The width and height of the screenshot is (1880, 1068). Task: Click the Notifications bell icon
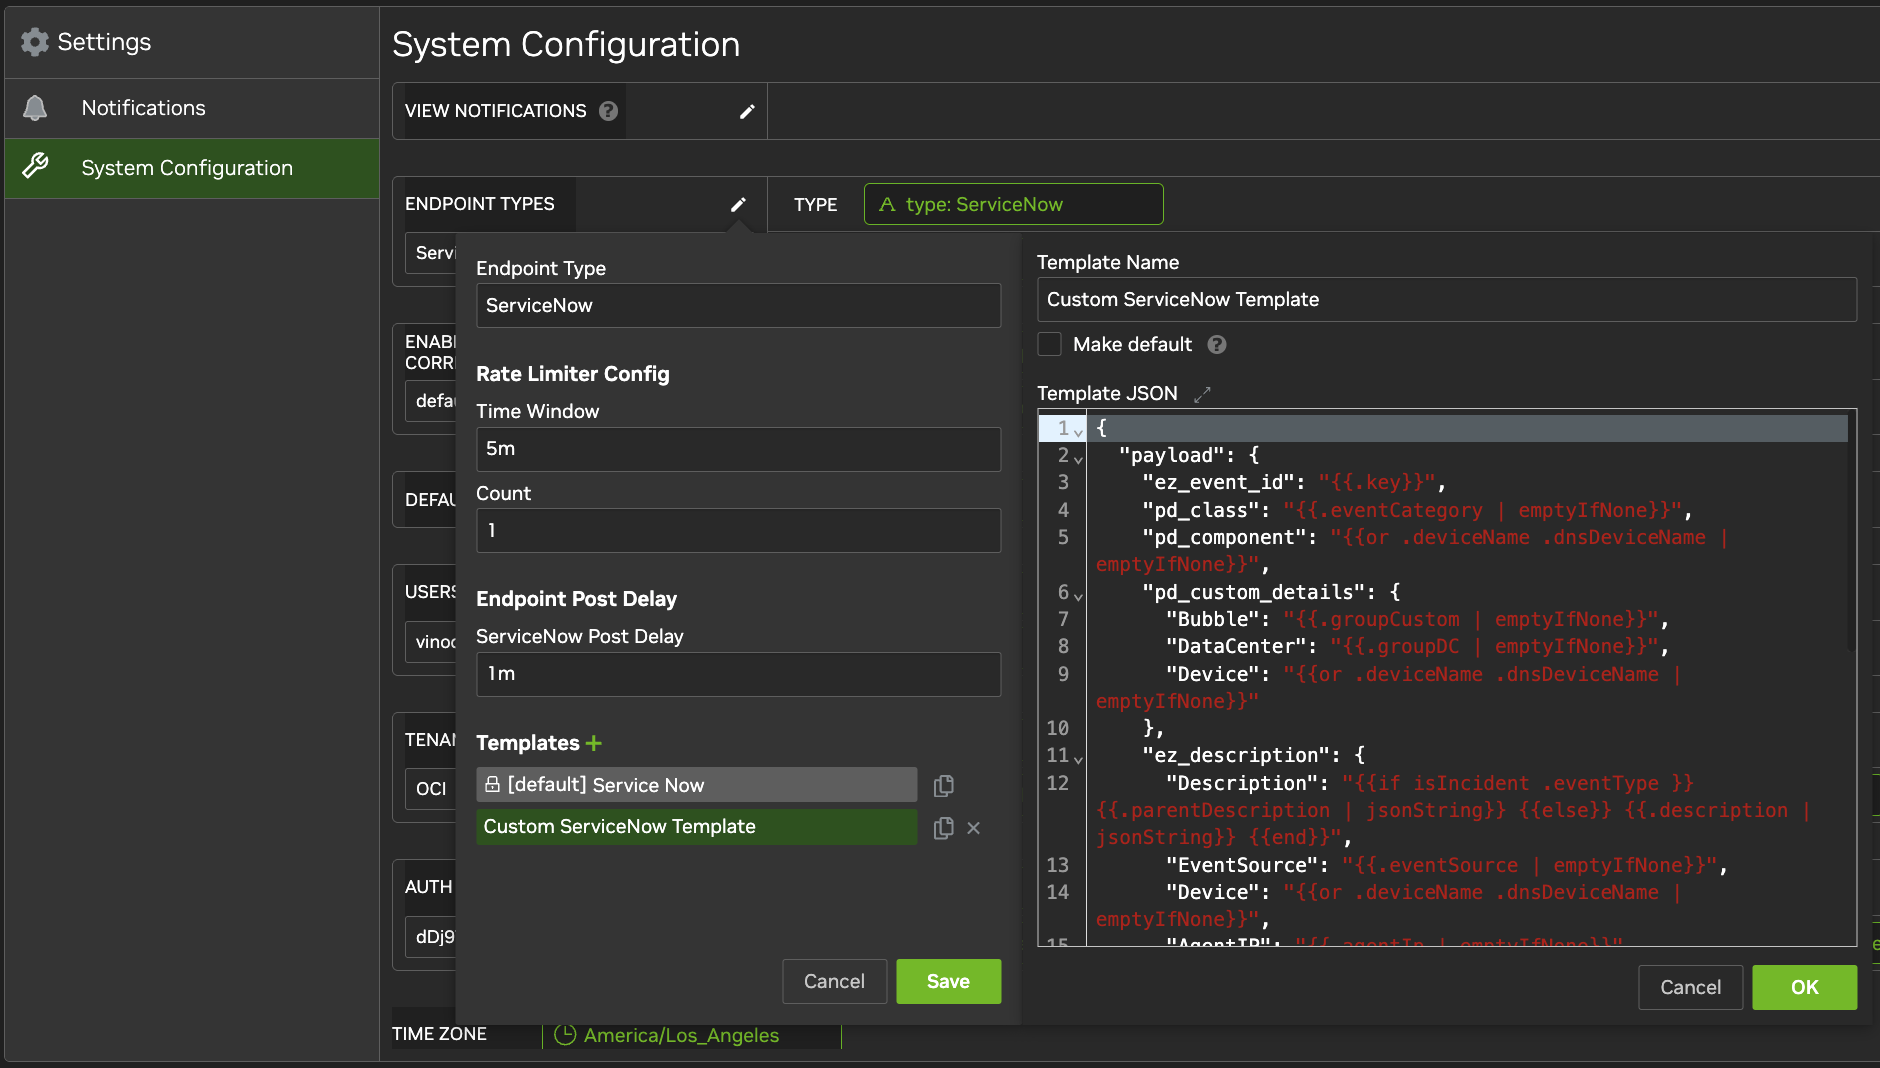35,108
